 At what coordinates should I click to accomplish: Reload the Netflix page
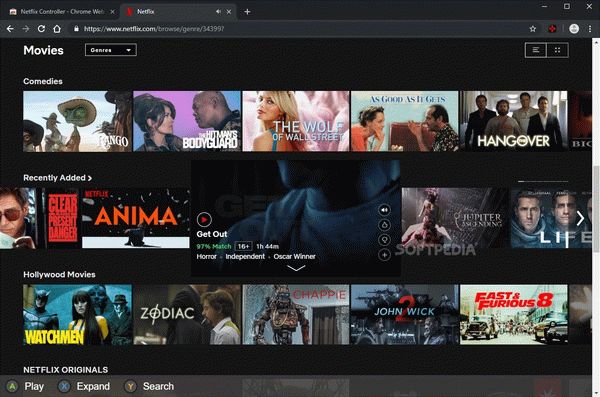tap(41, 29)
